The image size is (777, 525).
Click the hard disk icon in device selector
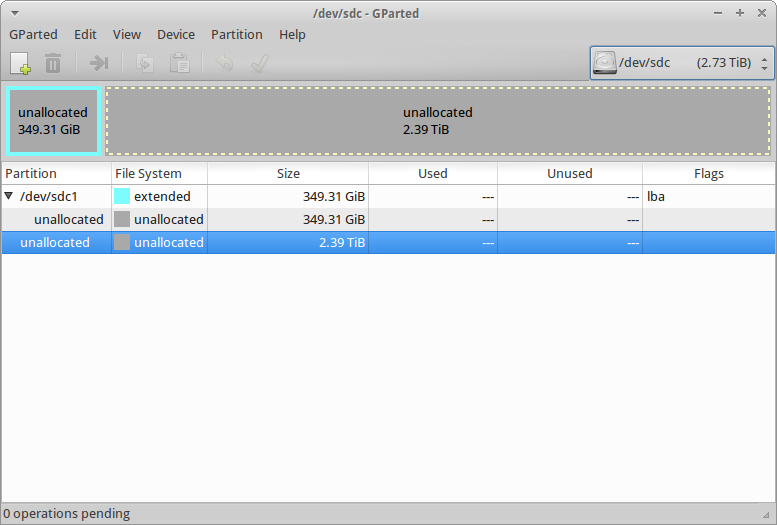click(x=605, y=63)
